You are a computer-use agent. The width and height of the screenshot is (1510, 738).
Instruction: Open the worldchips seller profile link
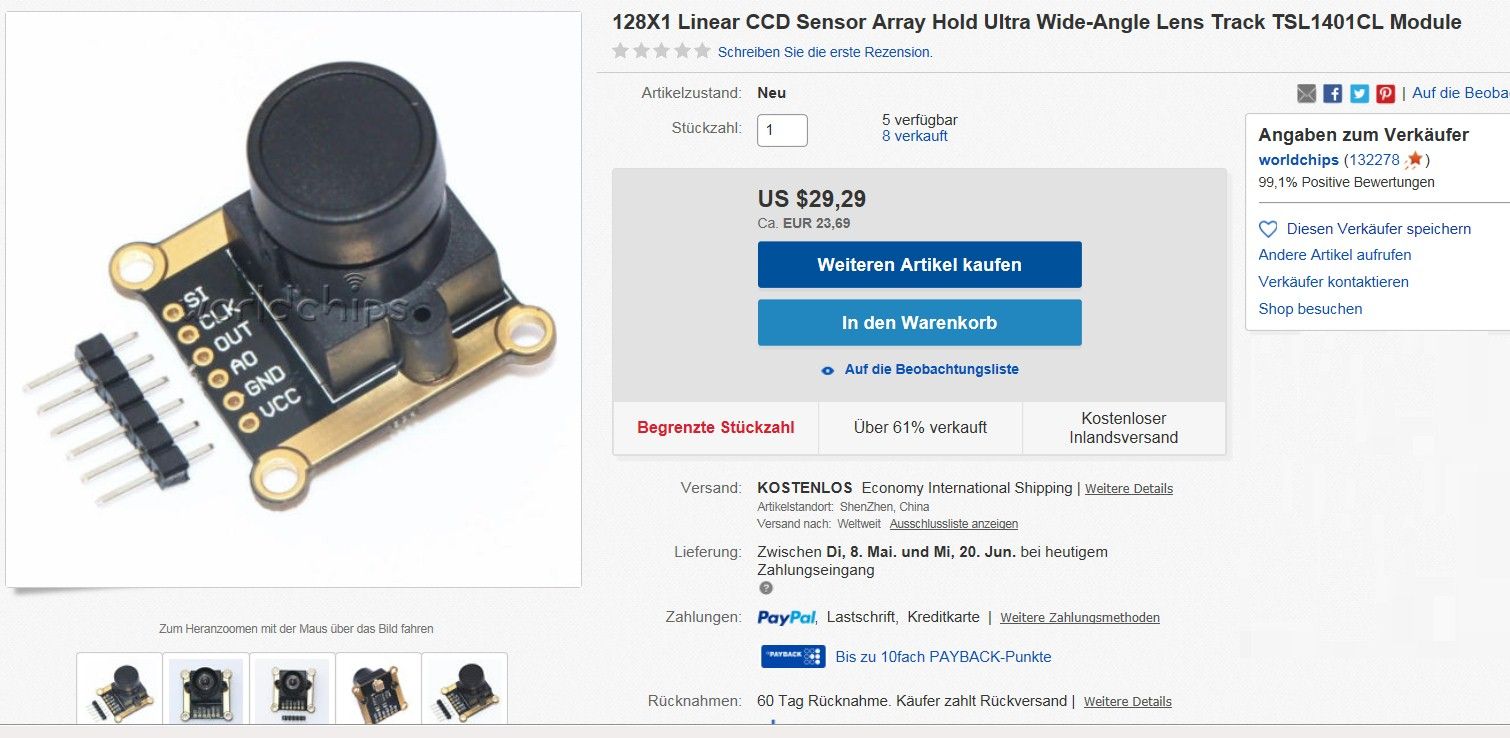coord(1298,160)
